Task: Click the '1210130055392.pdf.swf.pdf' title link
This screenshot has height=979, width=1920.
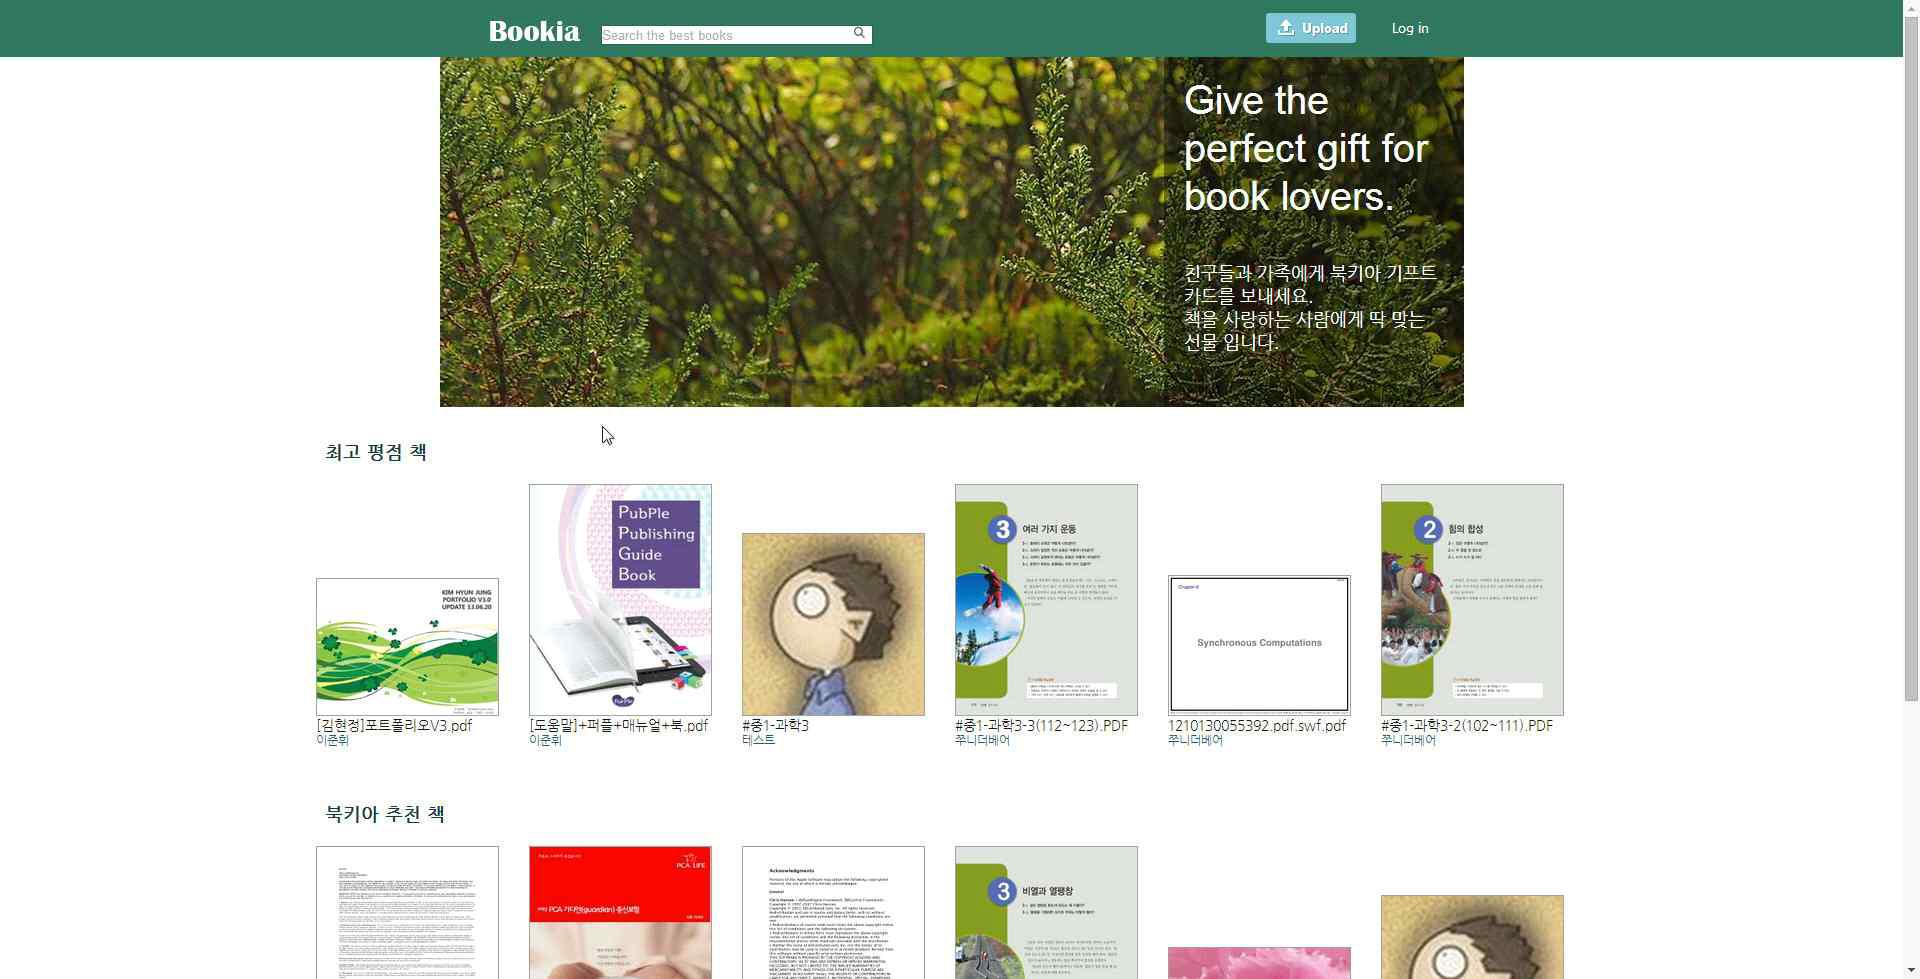Action: pyautogui.click(x=1257, y=726)
